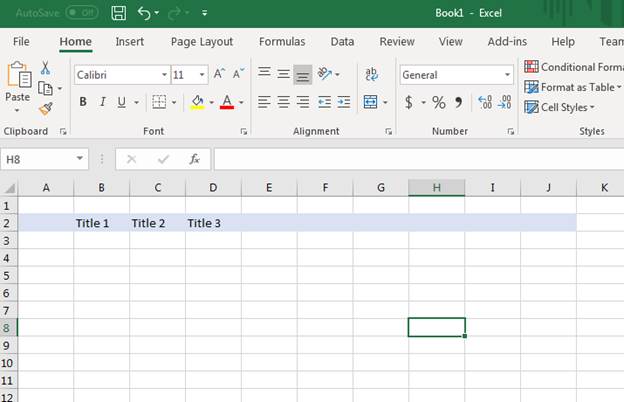Select Middle Align icon

pyautogui.click(x=283, y=74)
